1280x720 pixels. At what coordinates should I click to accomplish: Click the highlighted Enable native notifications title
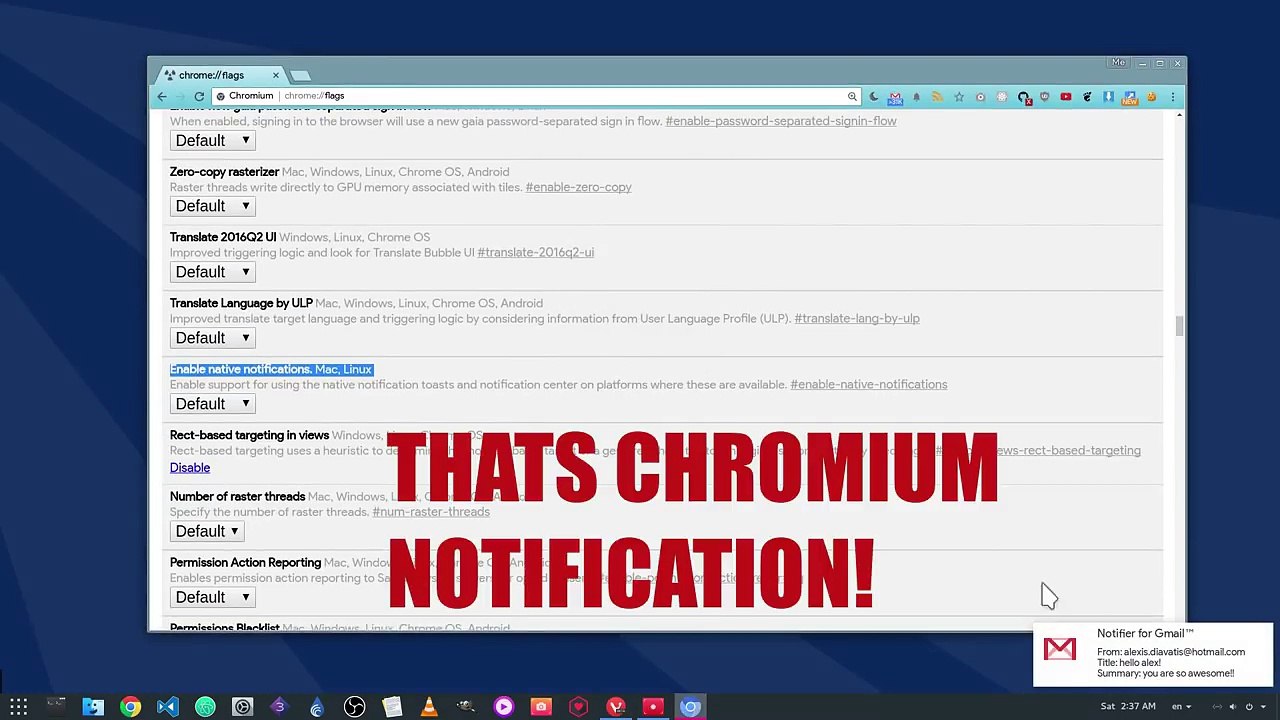[241, 370]
